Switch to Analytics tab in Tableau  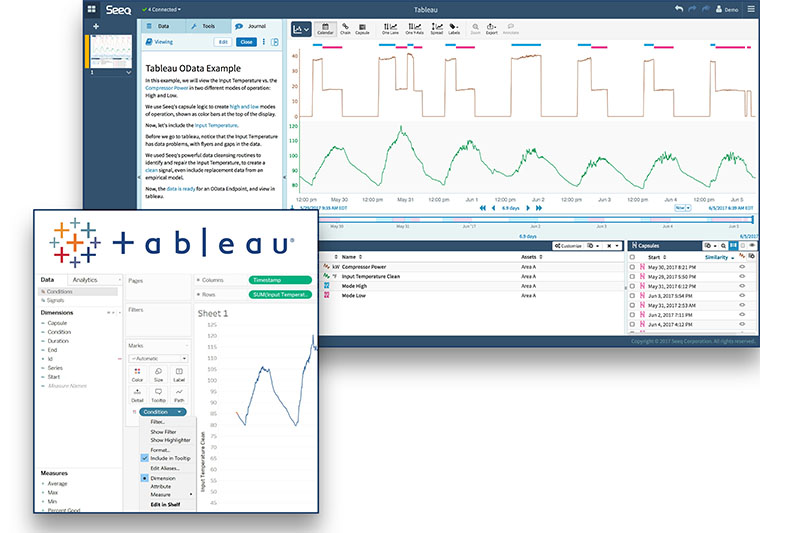tap(85, 280)
